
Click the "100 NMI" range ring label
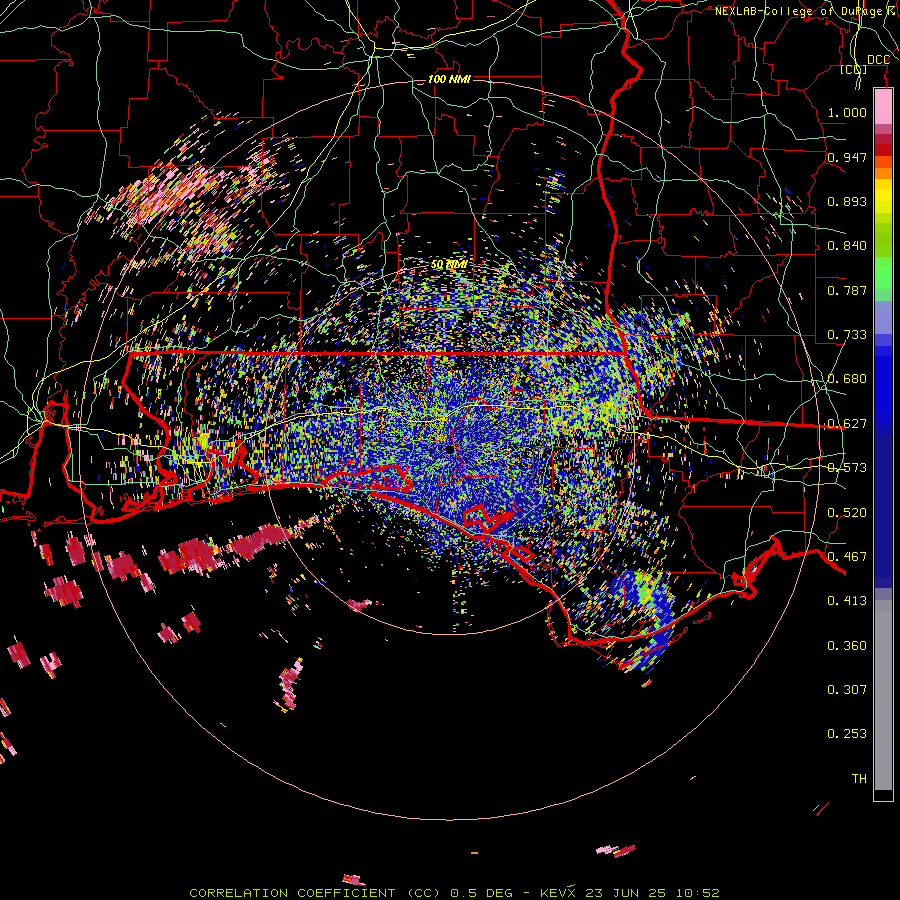pos(449,79)
